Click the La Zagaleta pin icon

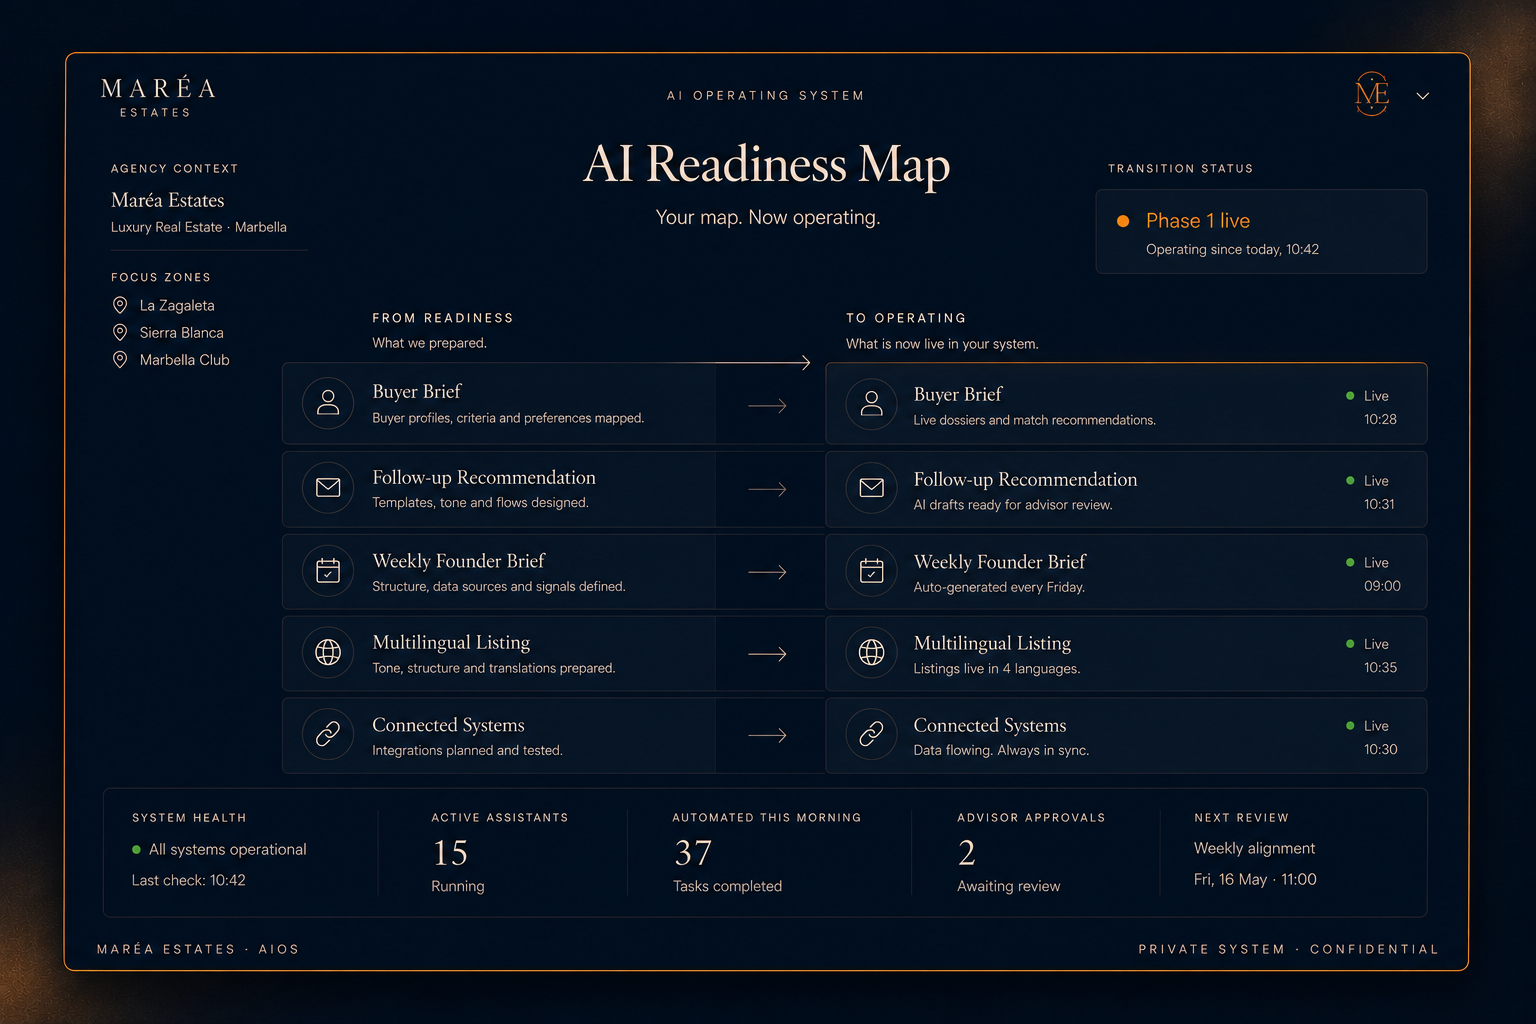[x=120, y=305]
